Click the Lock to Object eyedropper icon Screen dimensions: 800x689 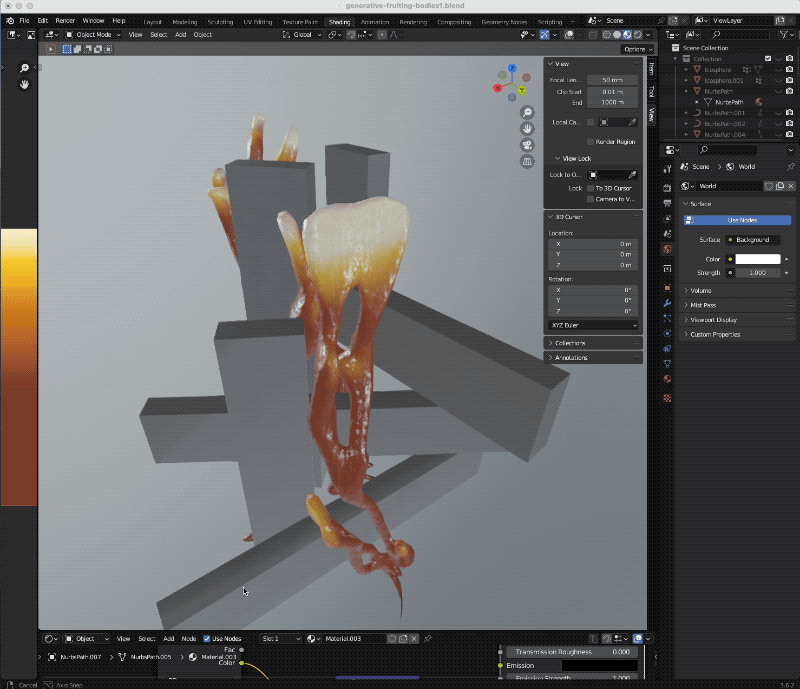coord(632,175)
